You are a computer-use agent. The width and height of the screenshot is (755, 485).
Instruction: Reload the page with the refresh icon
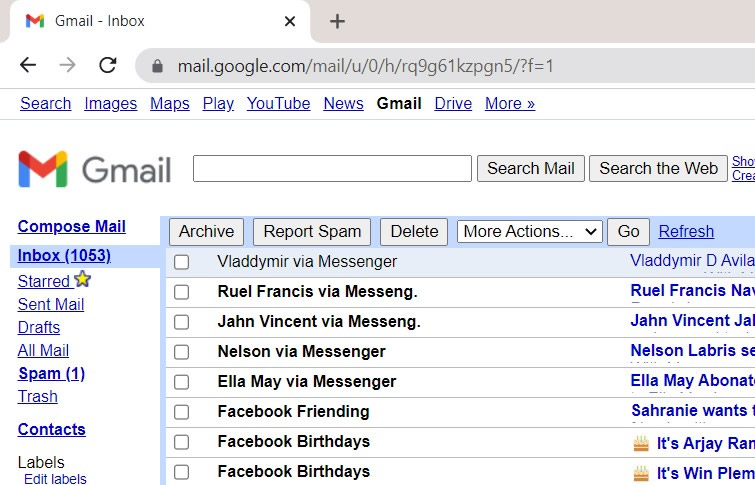[107, 65]
